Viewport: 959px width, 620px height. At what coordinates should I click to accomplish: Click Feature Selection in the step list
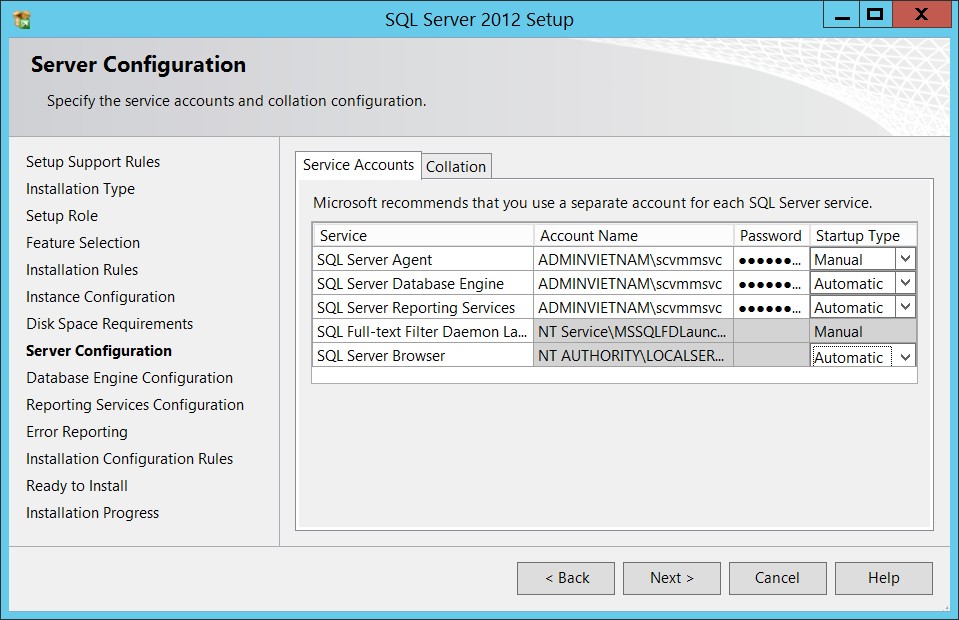83,243
